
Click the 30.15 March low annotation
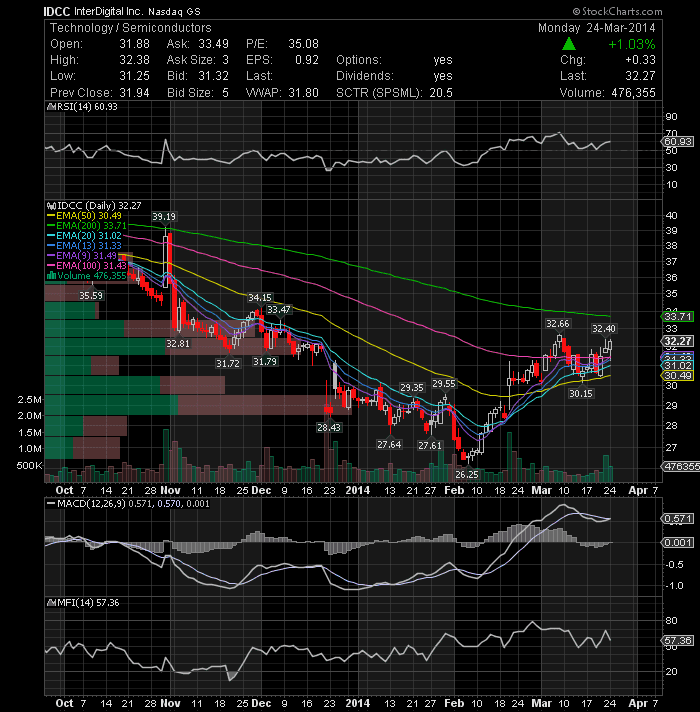pos(581,393)
